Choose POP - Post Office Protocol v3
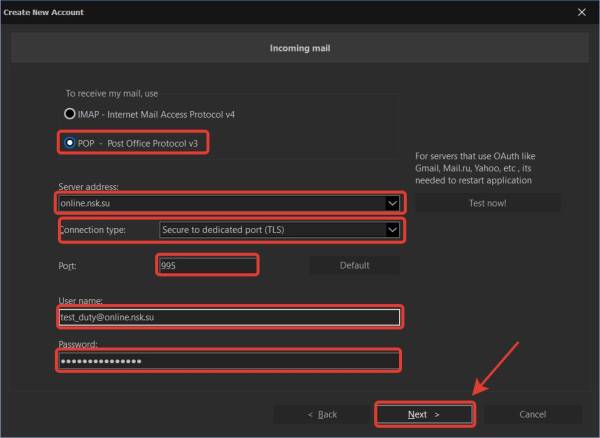 [x=70, y=143]
